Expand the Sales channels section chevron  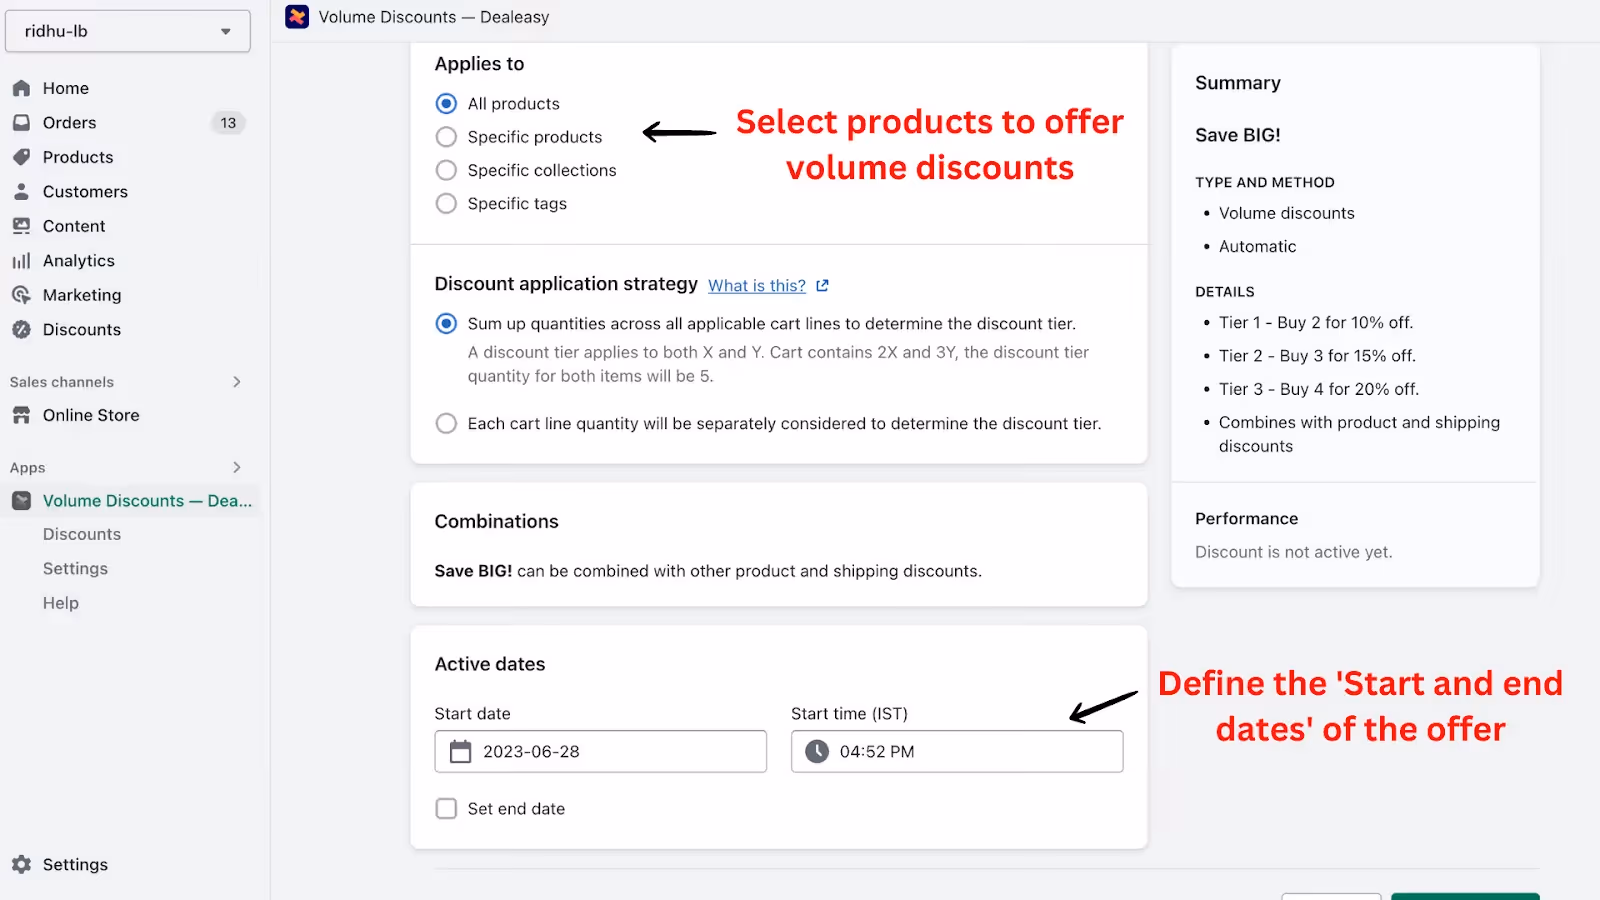coord(237,382)
